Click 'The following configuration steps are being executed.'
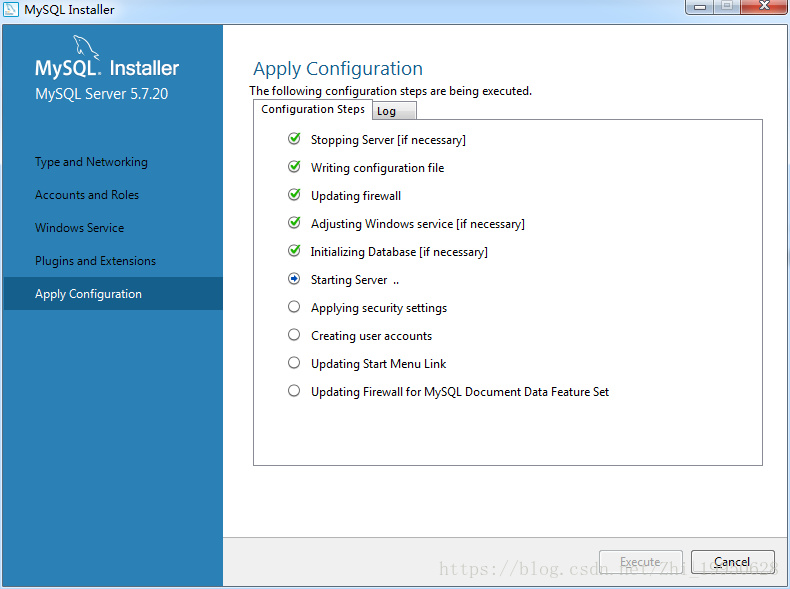This screenshot has width=790, height=589. (x=390, y=91)
